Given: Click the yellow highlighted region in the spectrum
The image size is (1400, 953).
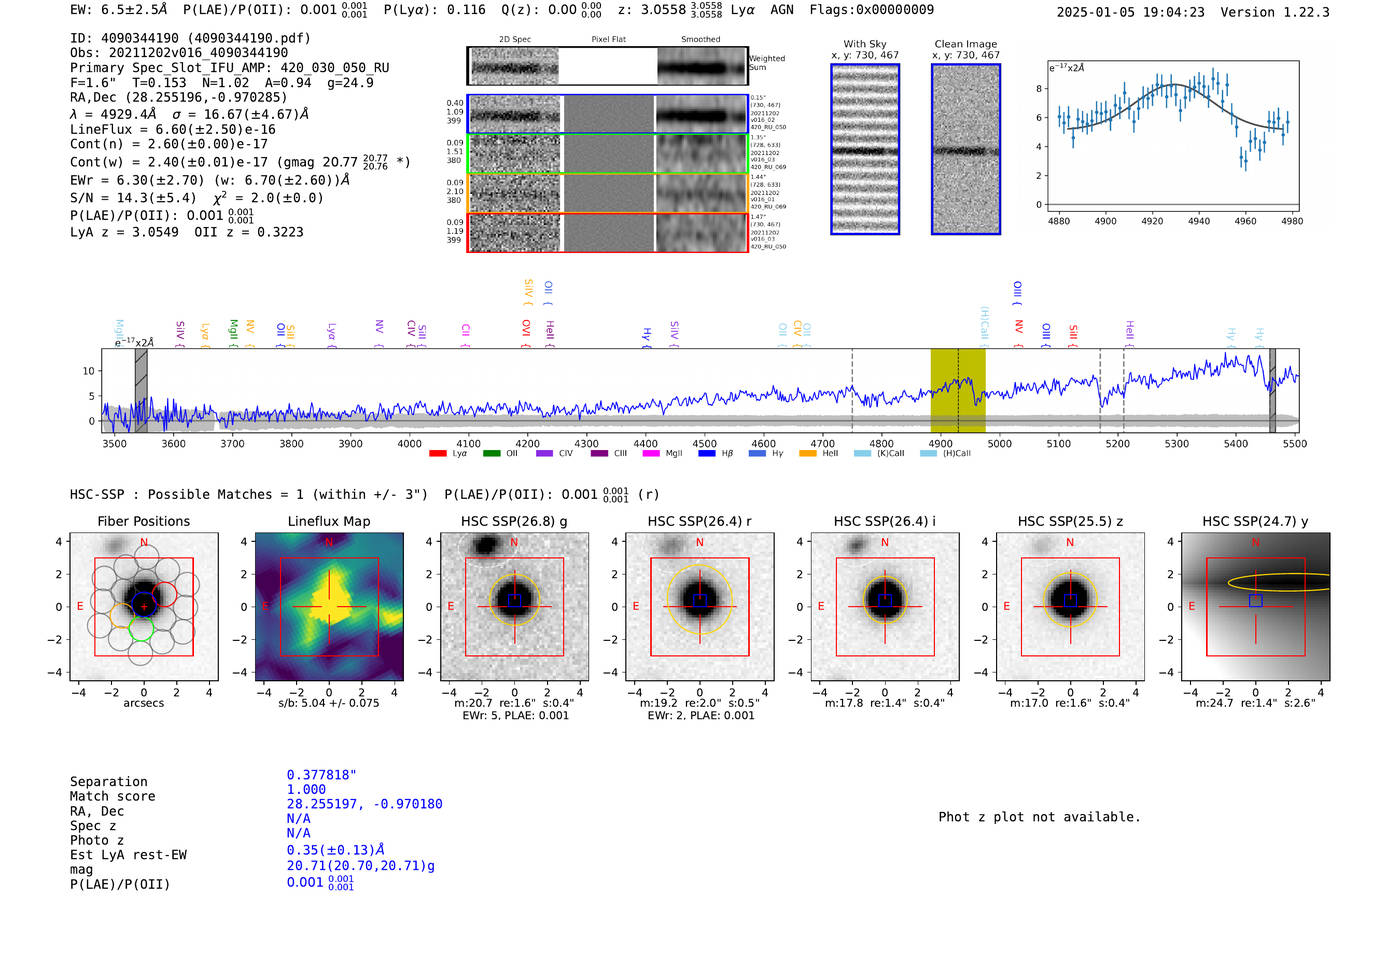Looking at the screenshot, I should [958, 390].
